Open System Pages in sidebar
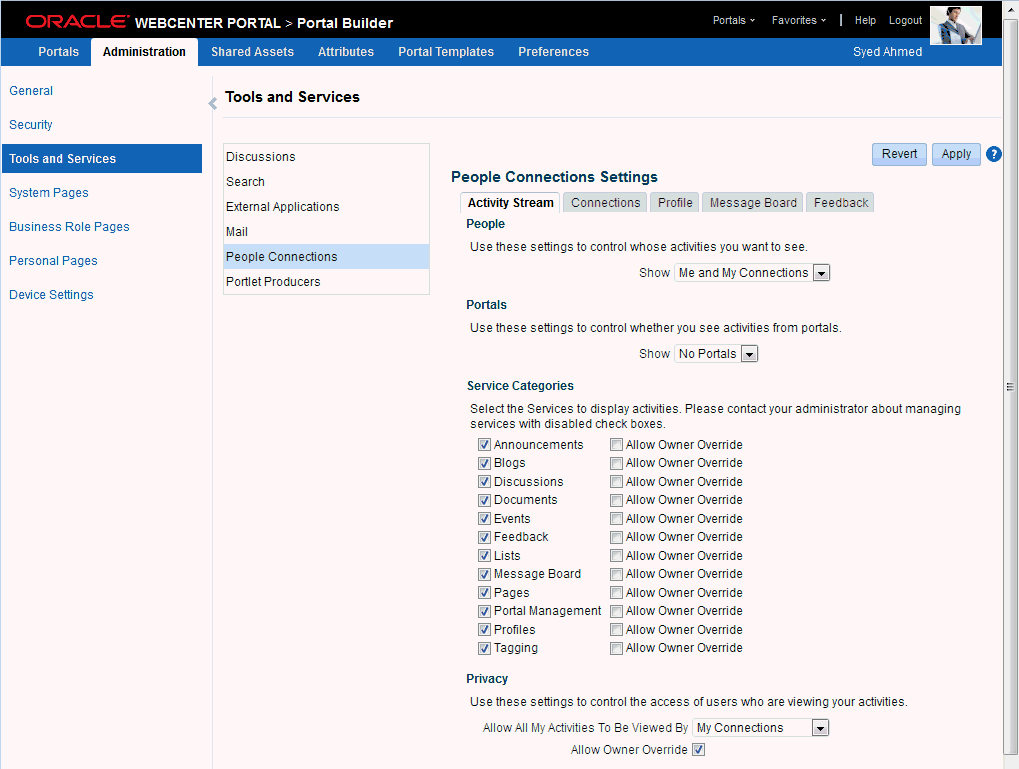 49,193
